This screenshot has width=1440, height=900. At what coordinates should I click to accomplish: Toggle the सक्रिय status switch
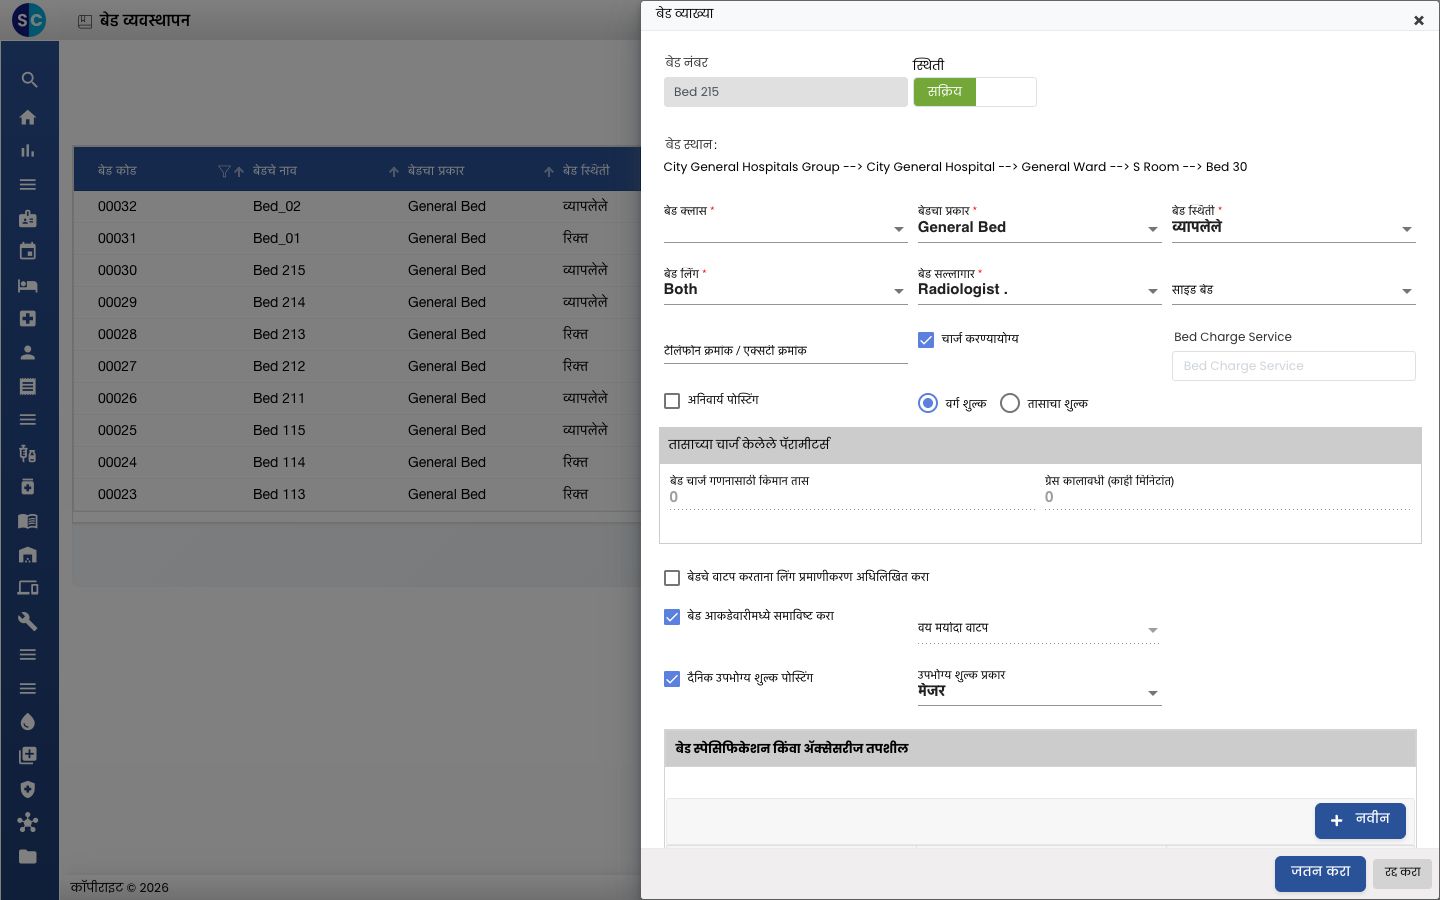975,92
